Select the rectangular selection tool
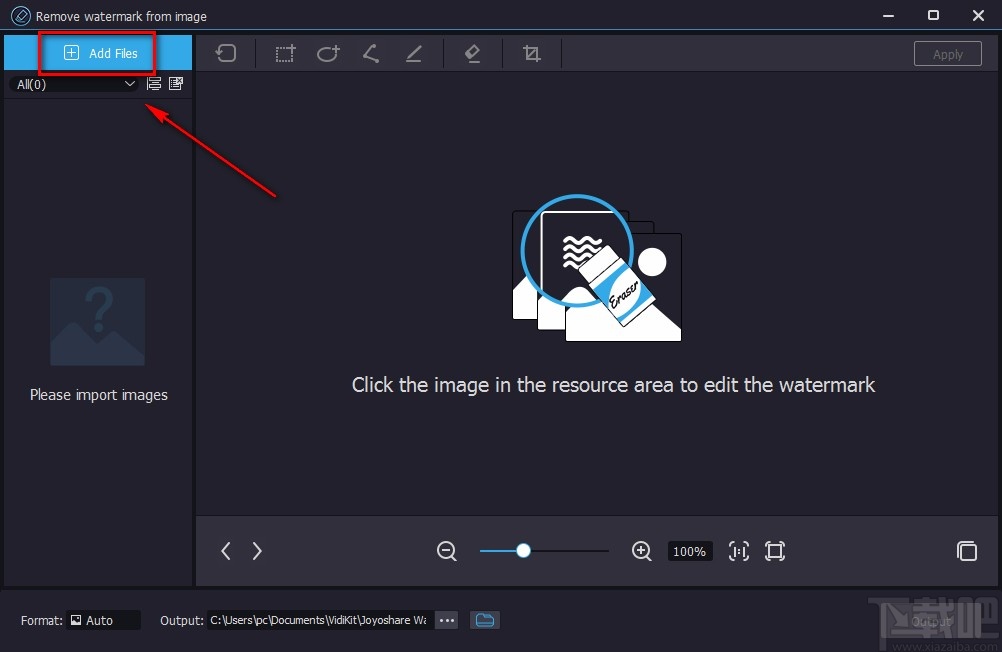1002x652 pixels. [x=284, y=53]
